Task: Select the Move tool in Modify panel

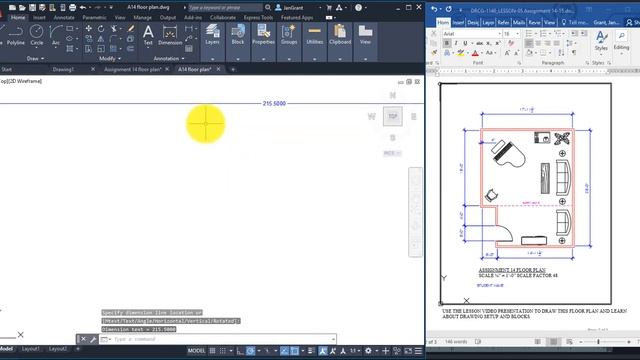Action: pyautogui.click(x=89, y=29)
